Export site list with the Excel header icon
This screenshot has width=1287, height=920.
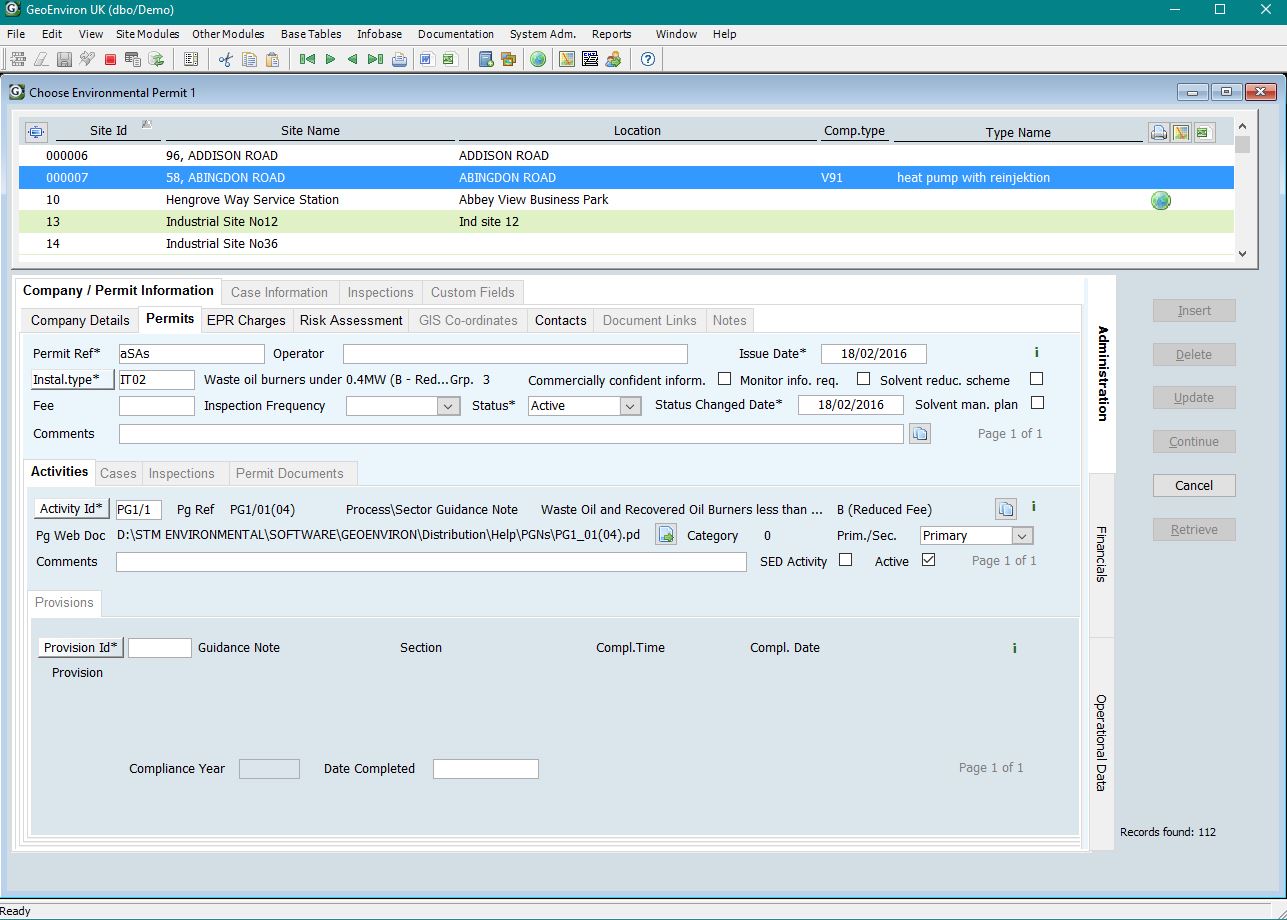pos(1203,132)
